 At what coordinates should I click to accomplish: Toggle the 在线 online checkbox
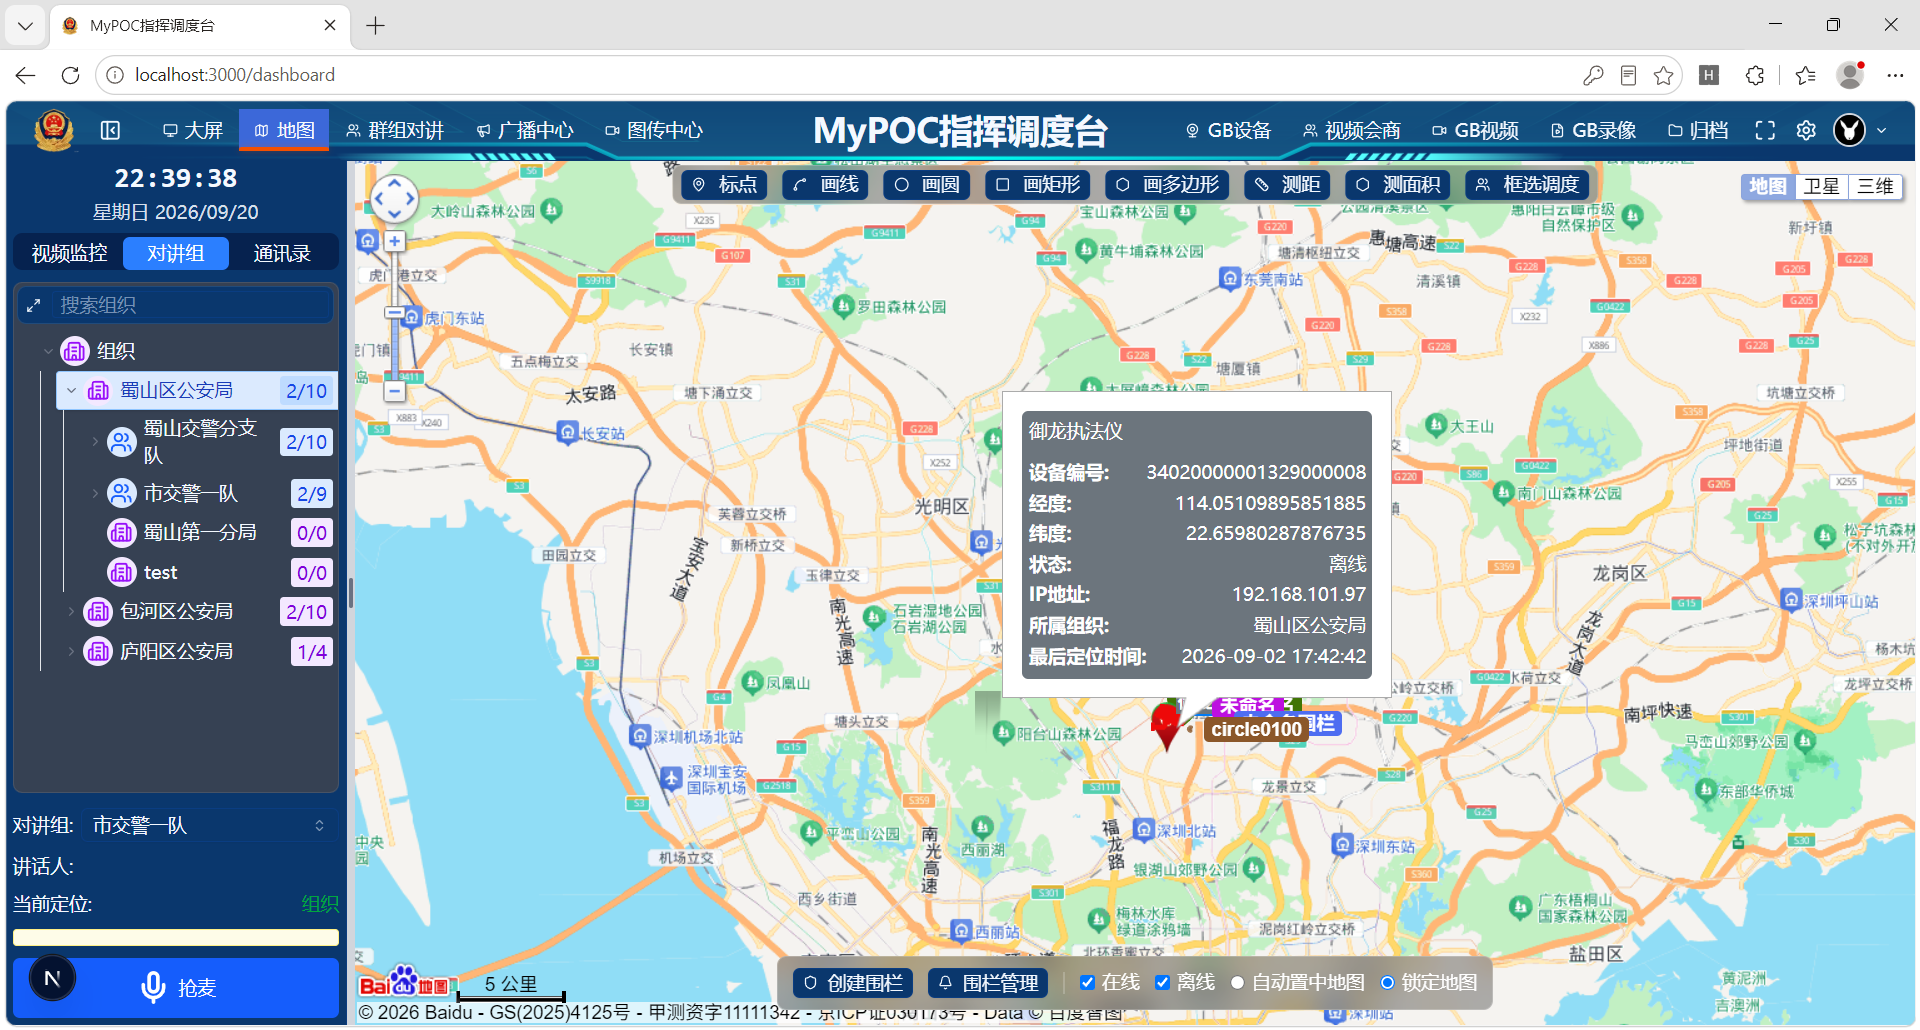1087,983
